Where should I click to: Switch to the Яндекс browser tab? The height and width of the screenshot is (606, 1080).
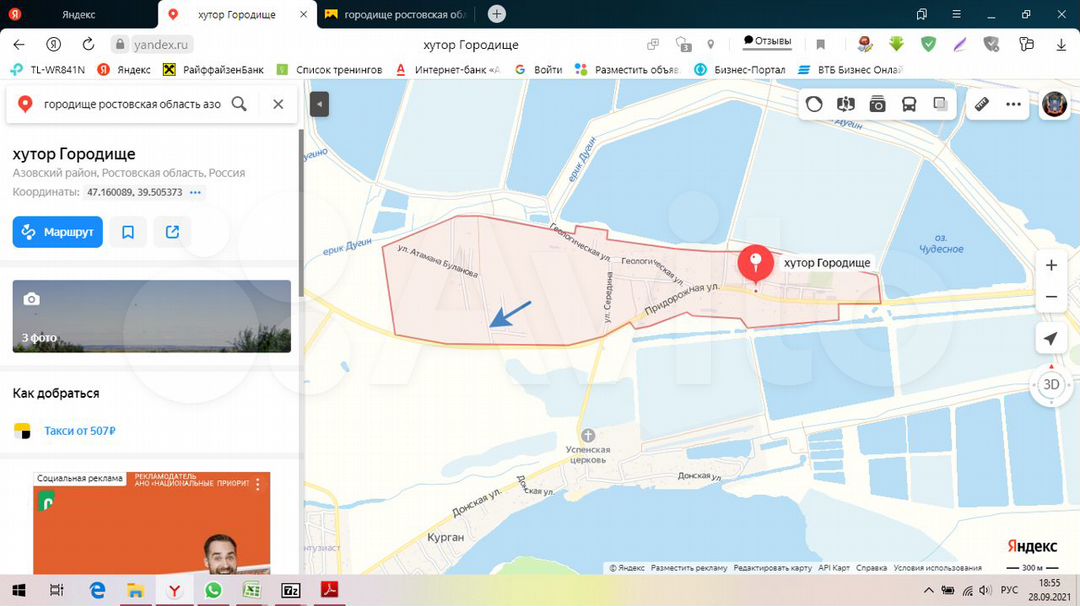click(78, 14)
